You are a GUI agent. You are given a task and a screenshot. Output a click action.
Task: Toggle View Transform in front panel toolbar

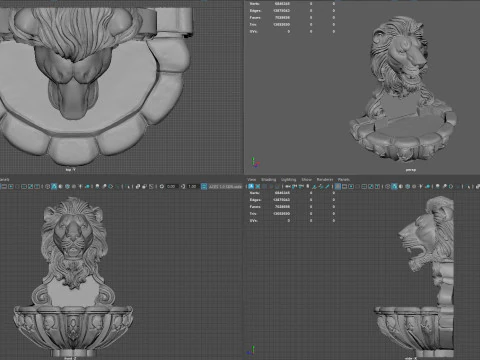point(204,186)
